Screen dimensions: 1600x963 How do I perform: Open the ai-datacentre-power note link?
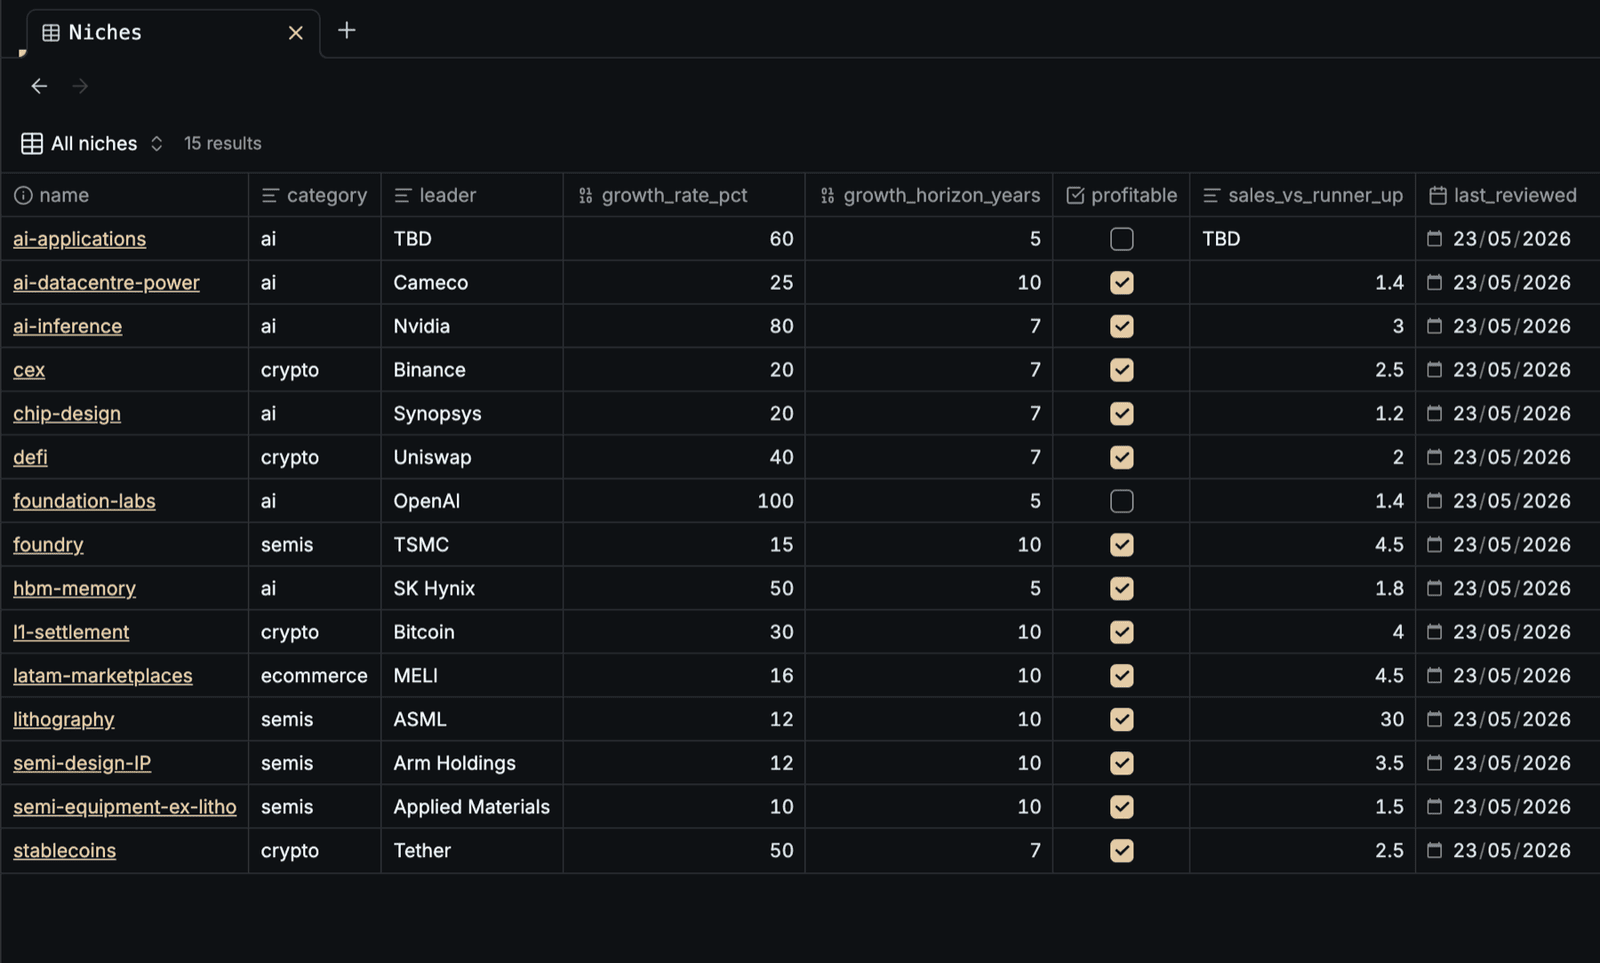106,283
